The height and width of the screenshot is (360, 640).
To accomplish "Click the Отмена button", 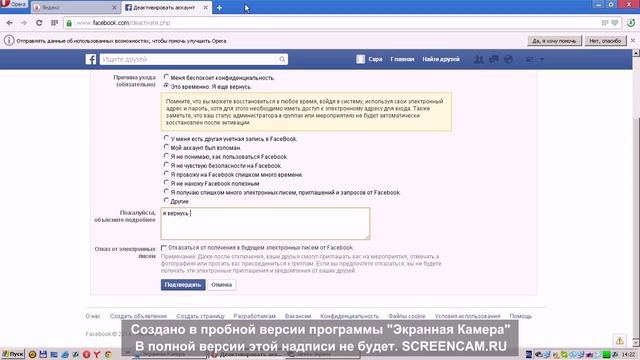I will (x=222, y=285).
